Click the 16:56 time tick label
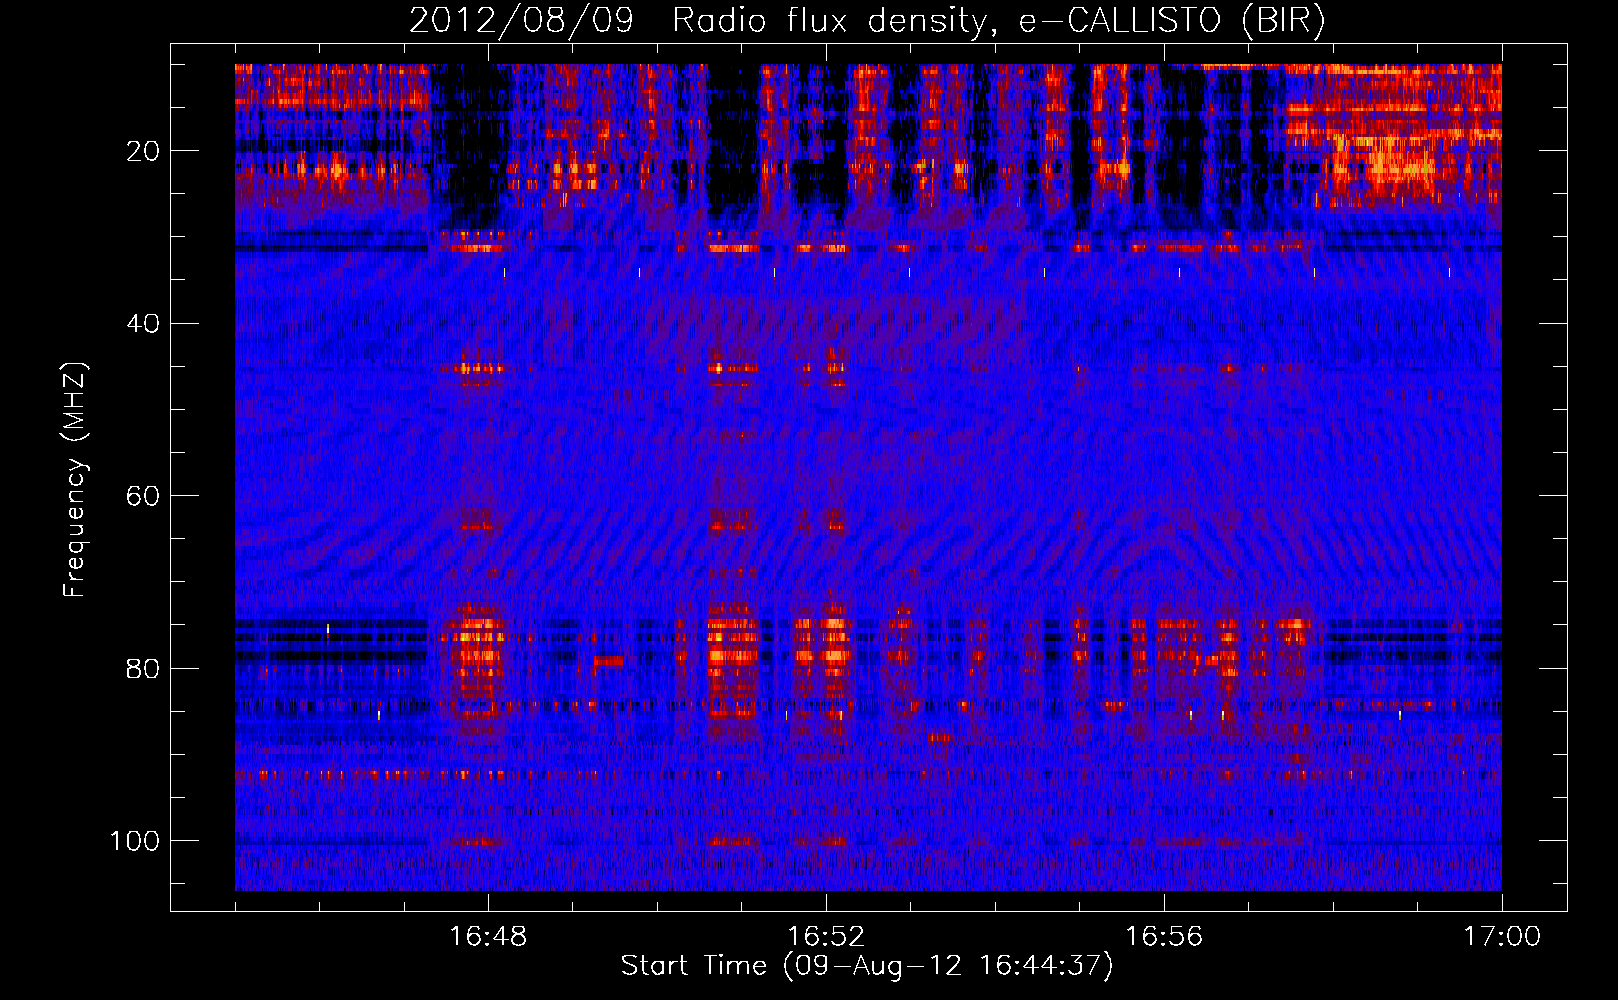Screen dimensions: 1618x1000 [1164, 937]
